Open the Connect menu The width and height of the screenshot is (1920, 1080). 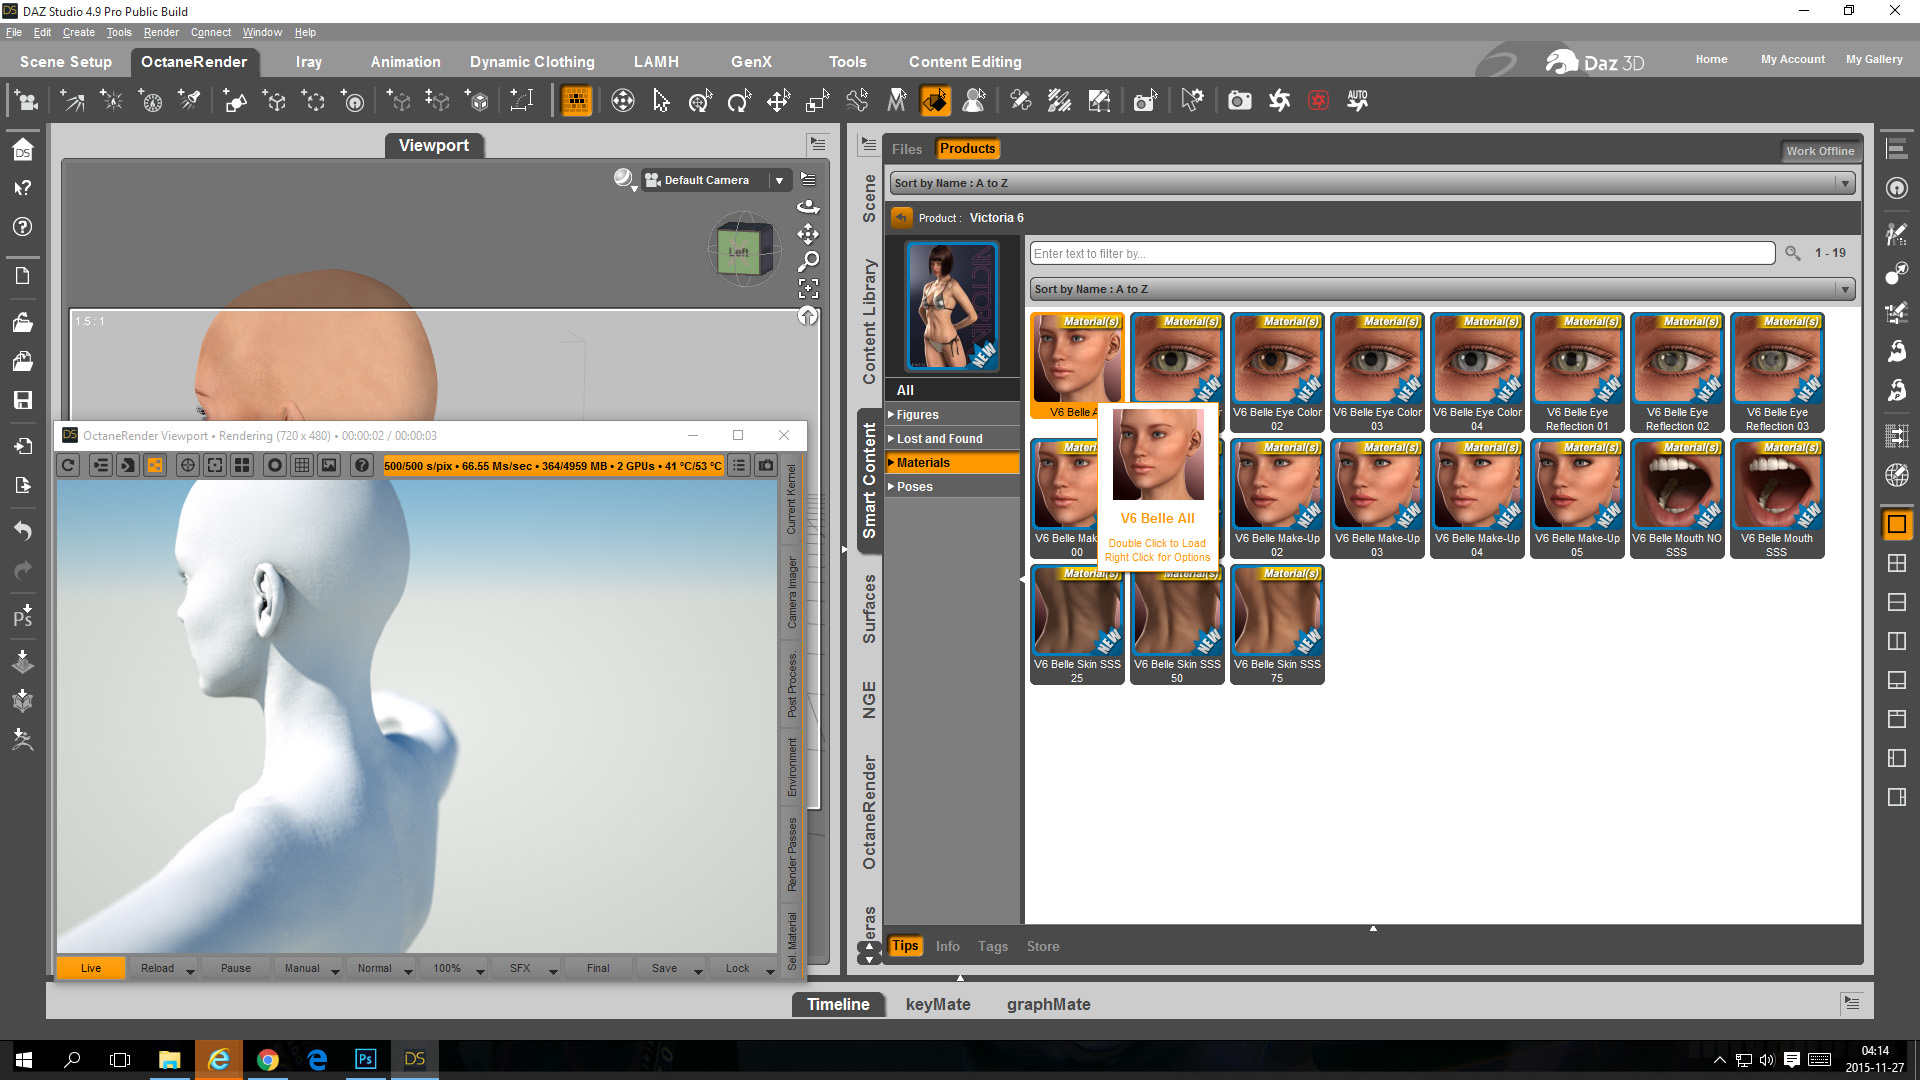click(x=211, y=32)
